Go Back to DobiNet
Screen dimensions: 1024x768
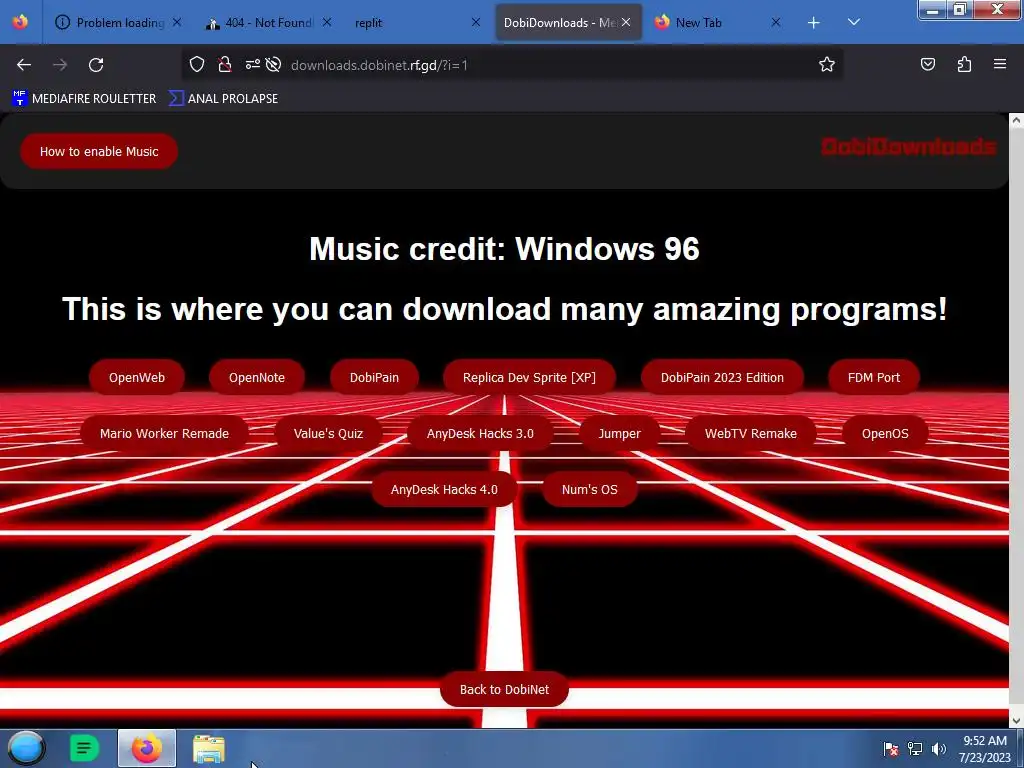pos(504,690)
